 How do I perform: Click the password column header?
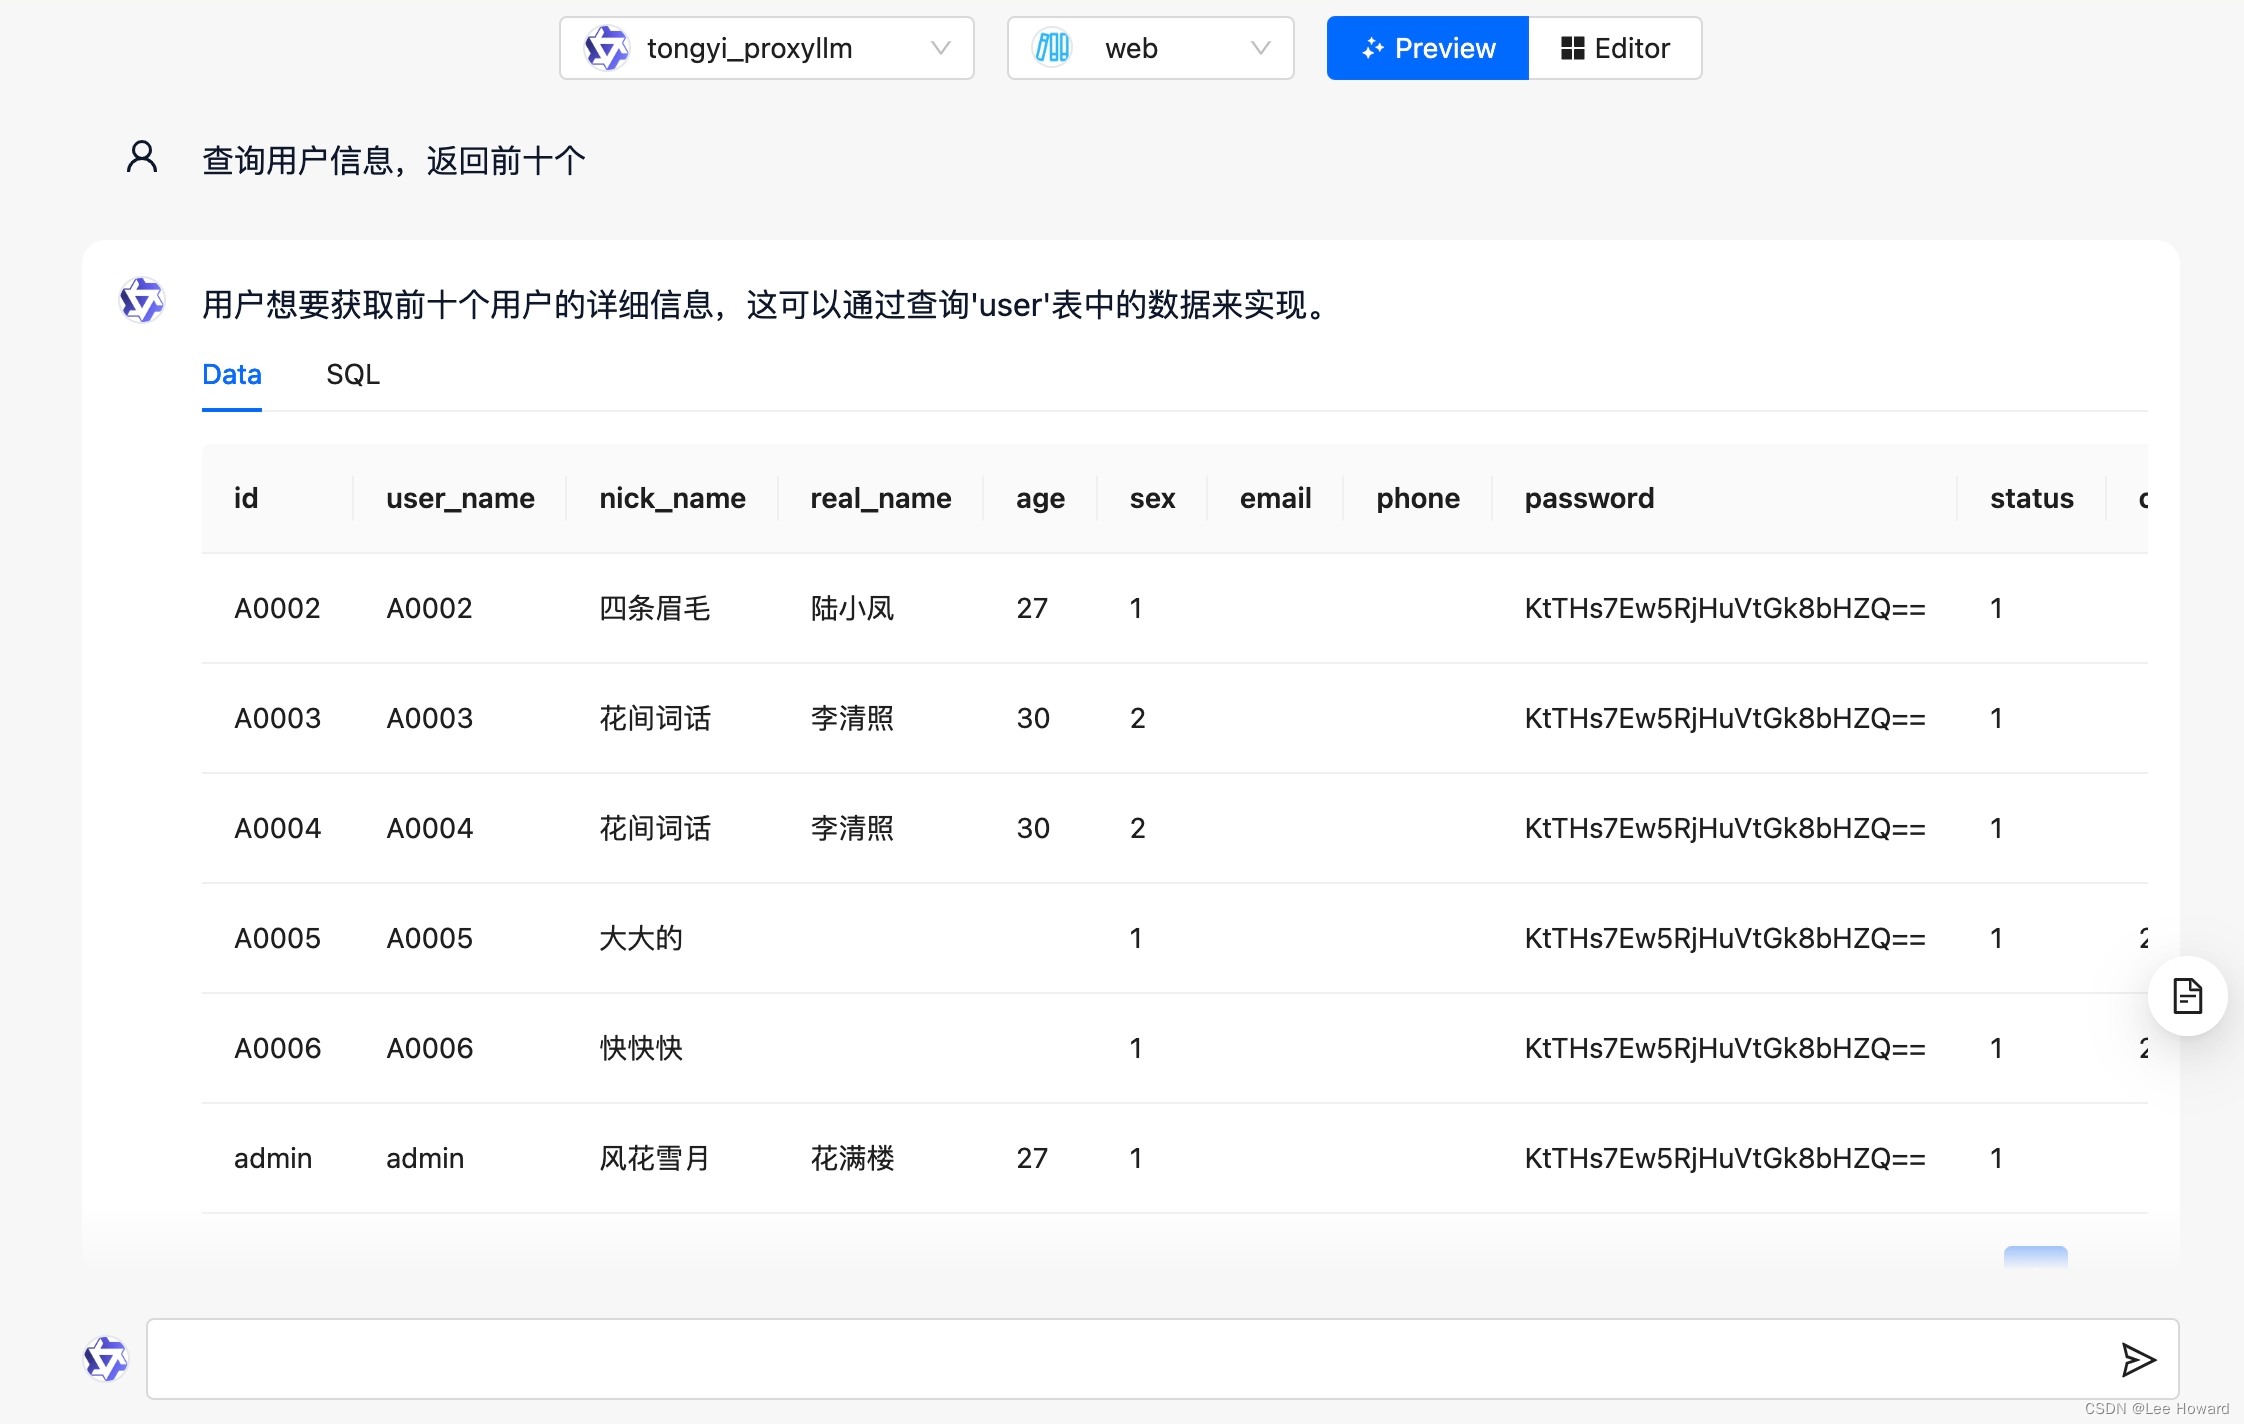[x=1589, y=498]
